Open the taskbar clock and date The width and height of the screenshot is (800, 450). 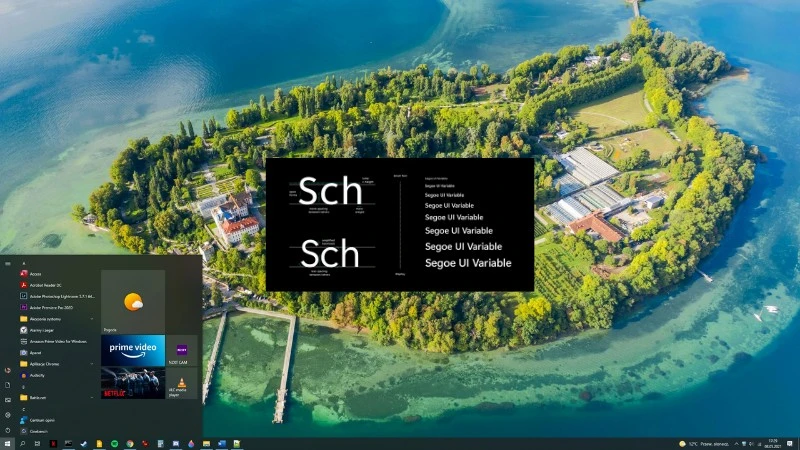click(773, 444)
